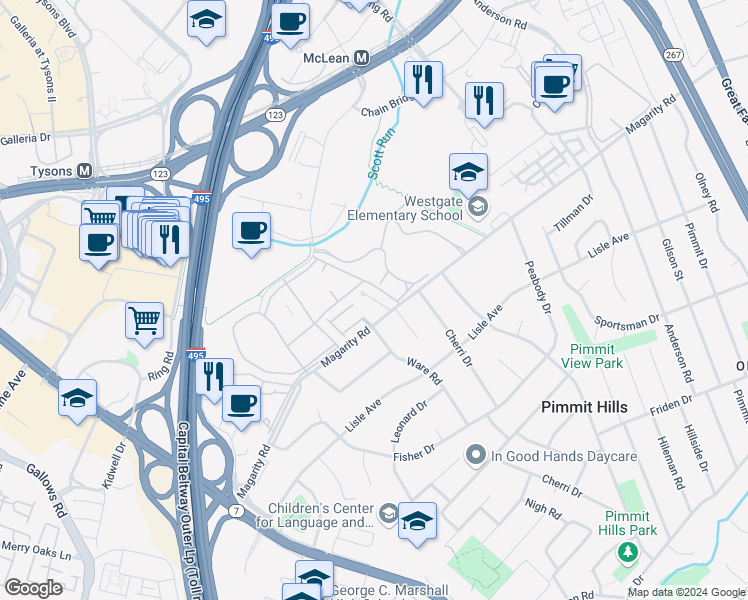The image size is (748, 600).
Task: Click the school marker at the top left
Action: coord(207,23)
